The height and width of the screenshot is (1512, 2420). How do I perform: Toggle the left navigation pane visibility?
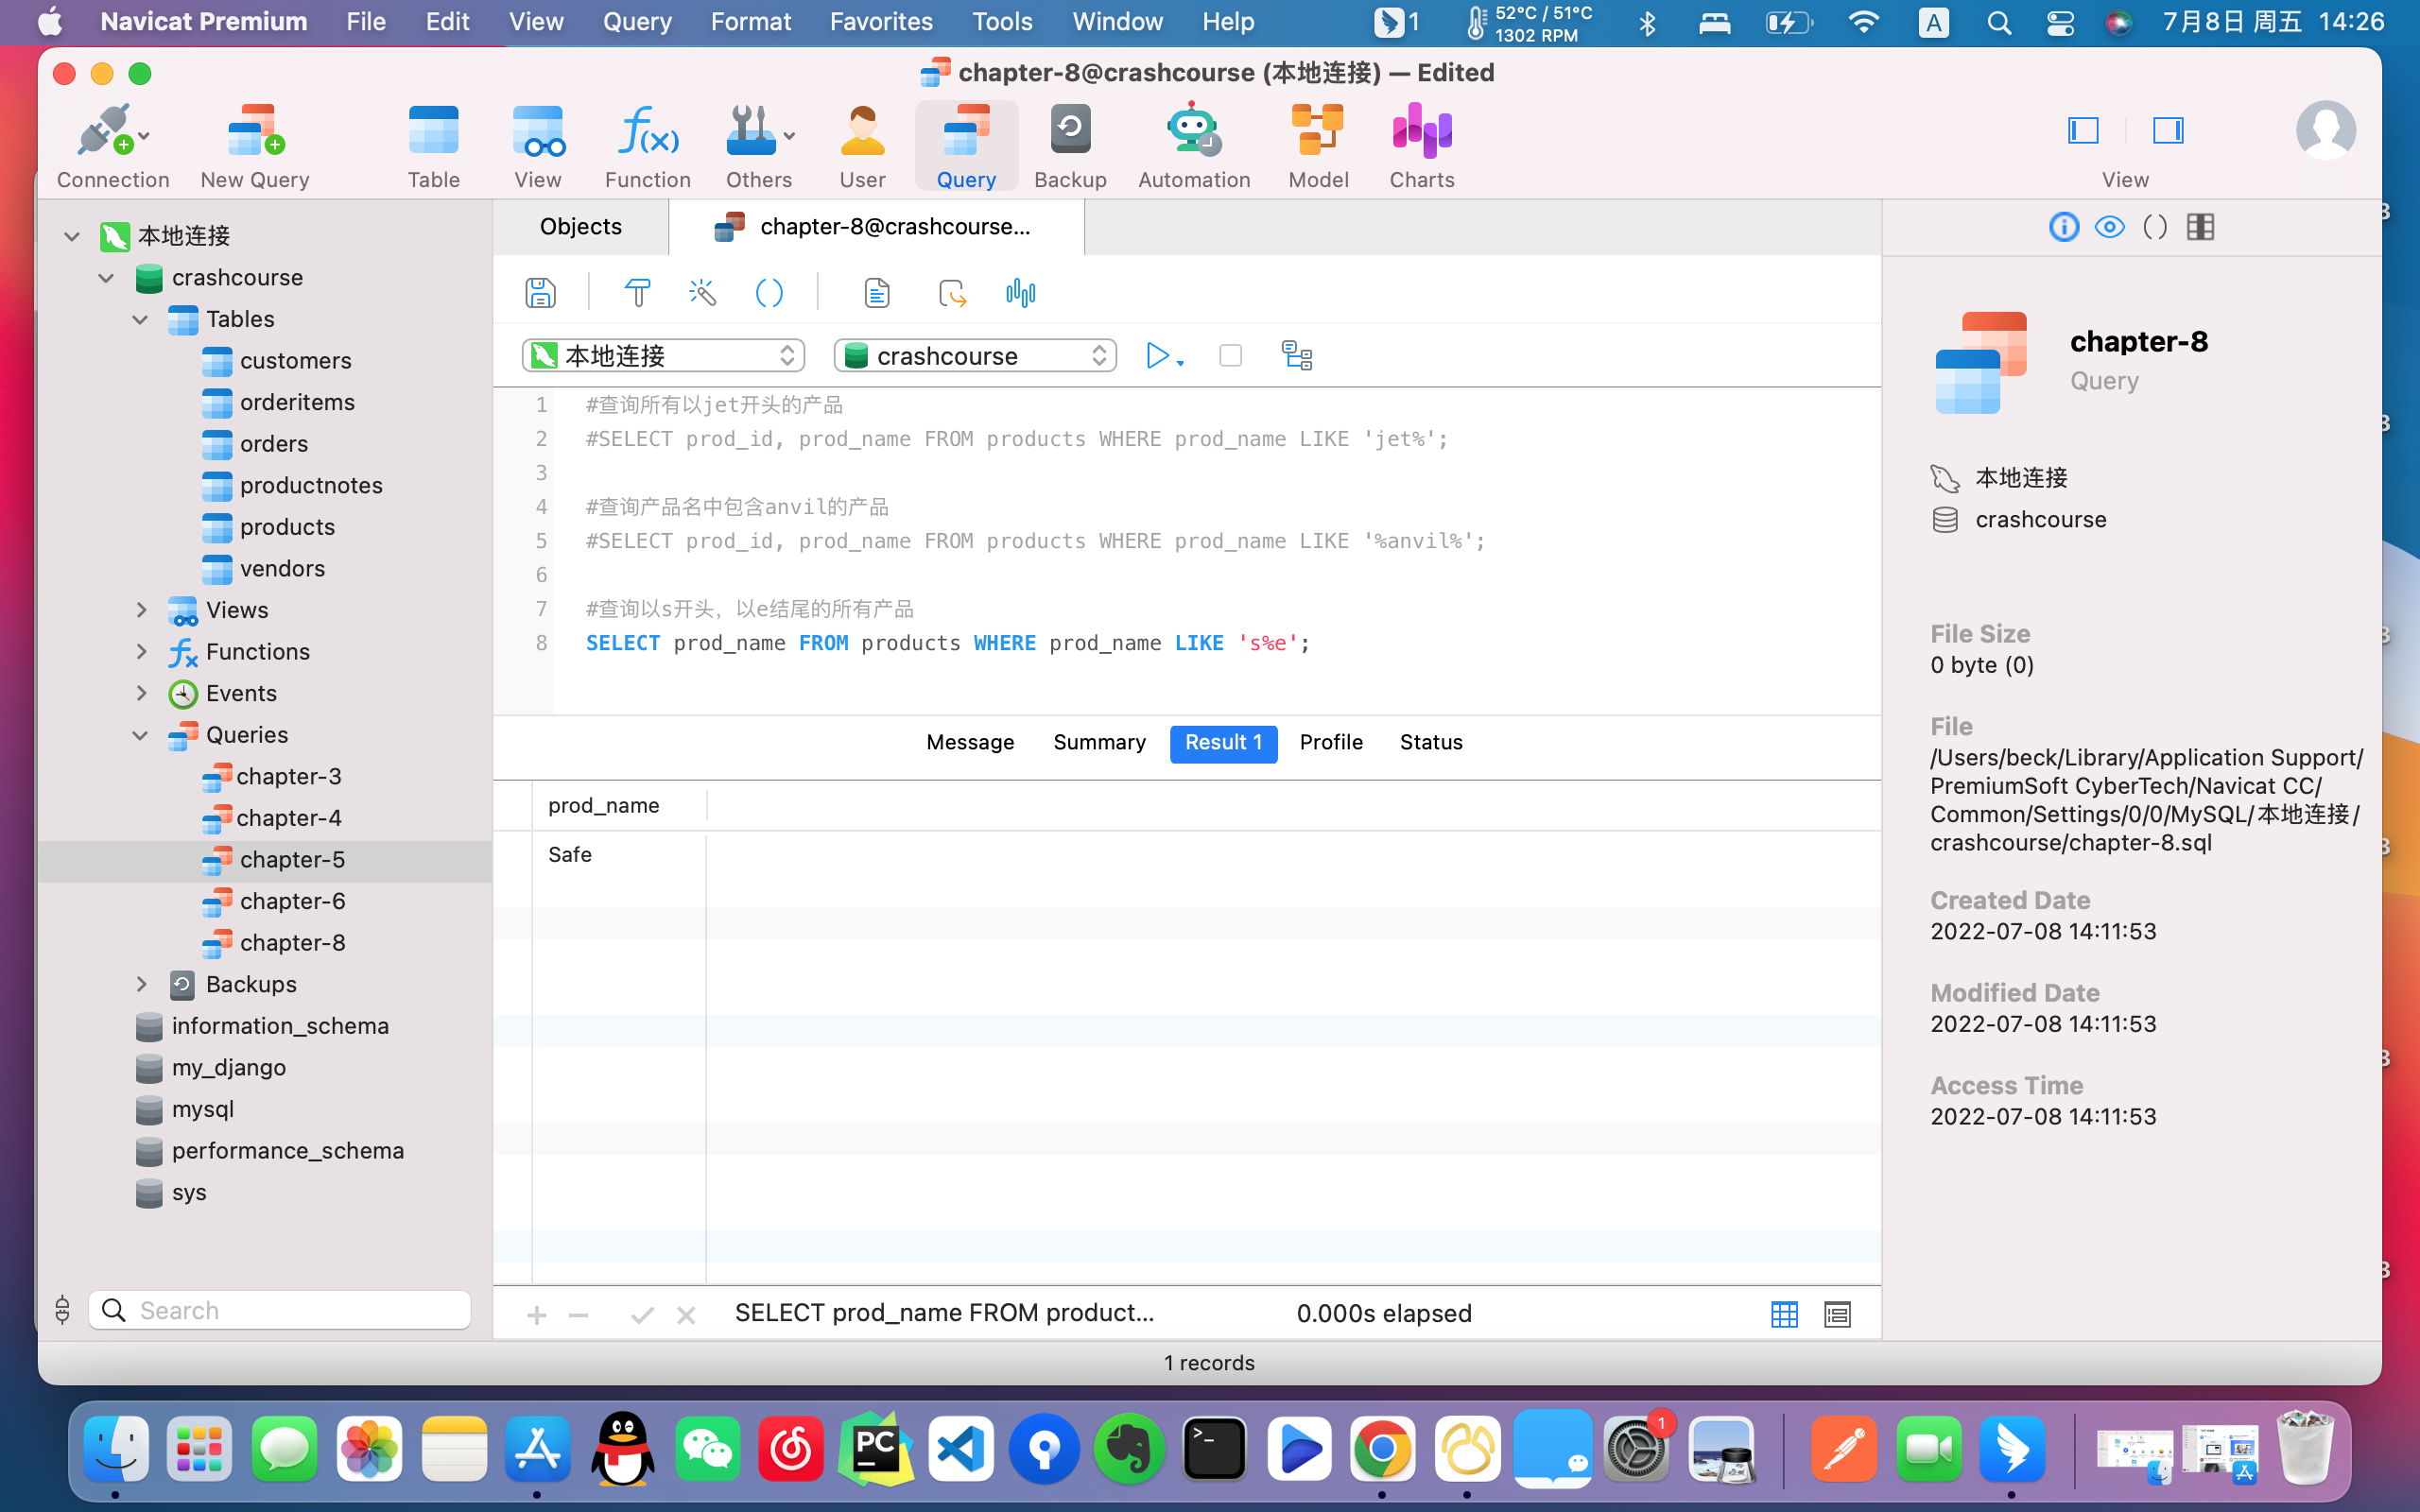[2083, 130]
